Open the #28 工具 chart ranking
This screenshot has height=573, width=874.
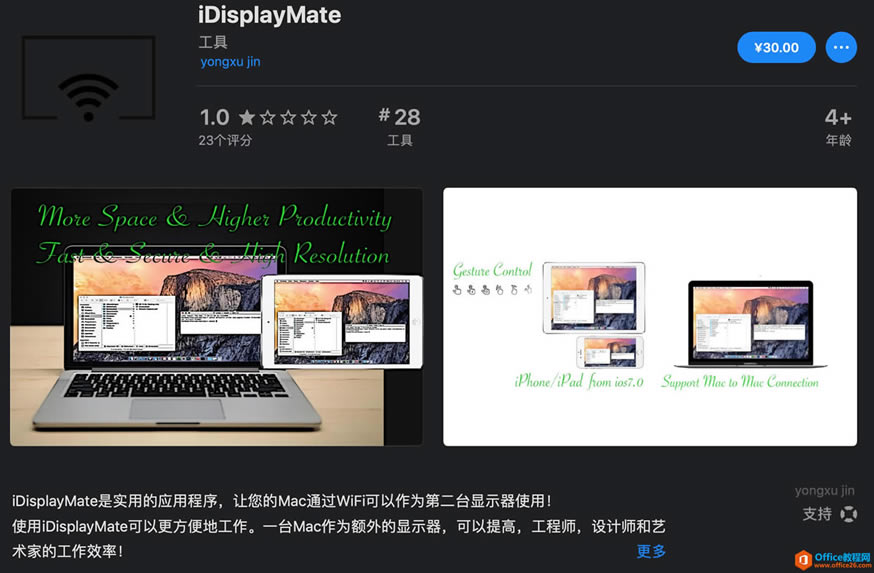tap(400, 126)
